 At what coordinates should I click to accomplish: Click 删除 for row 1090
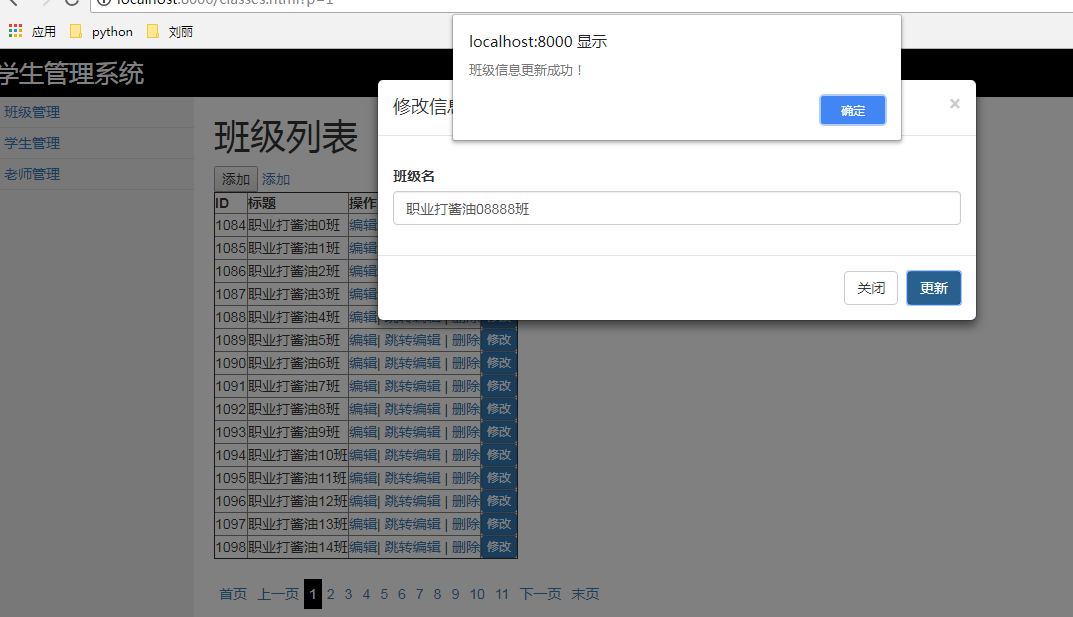tap(465, 363)
